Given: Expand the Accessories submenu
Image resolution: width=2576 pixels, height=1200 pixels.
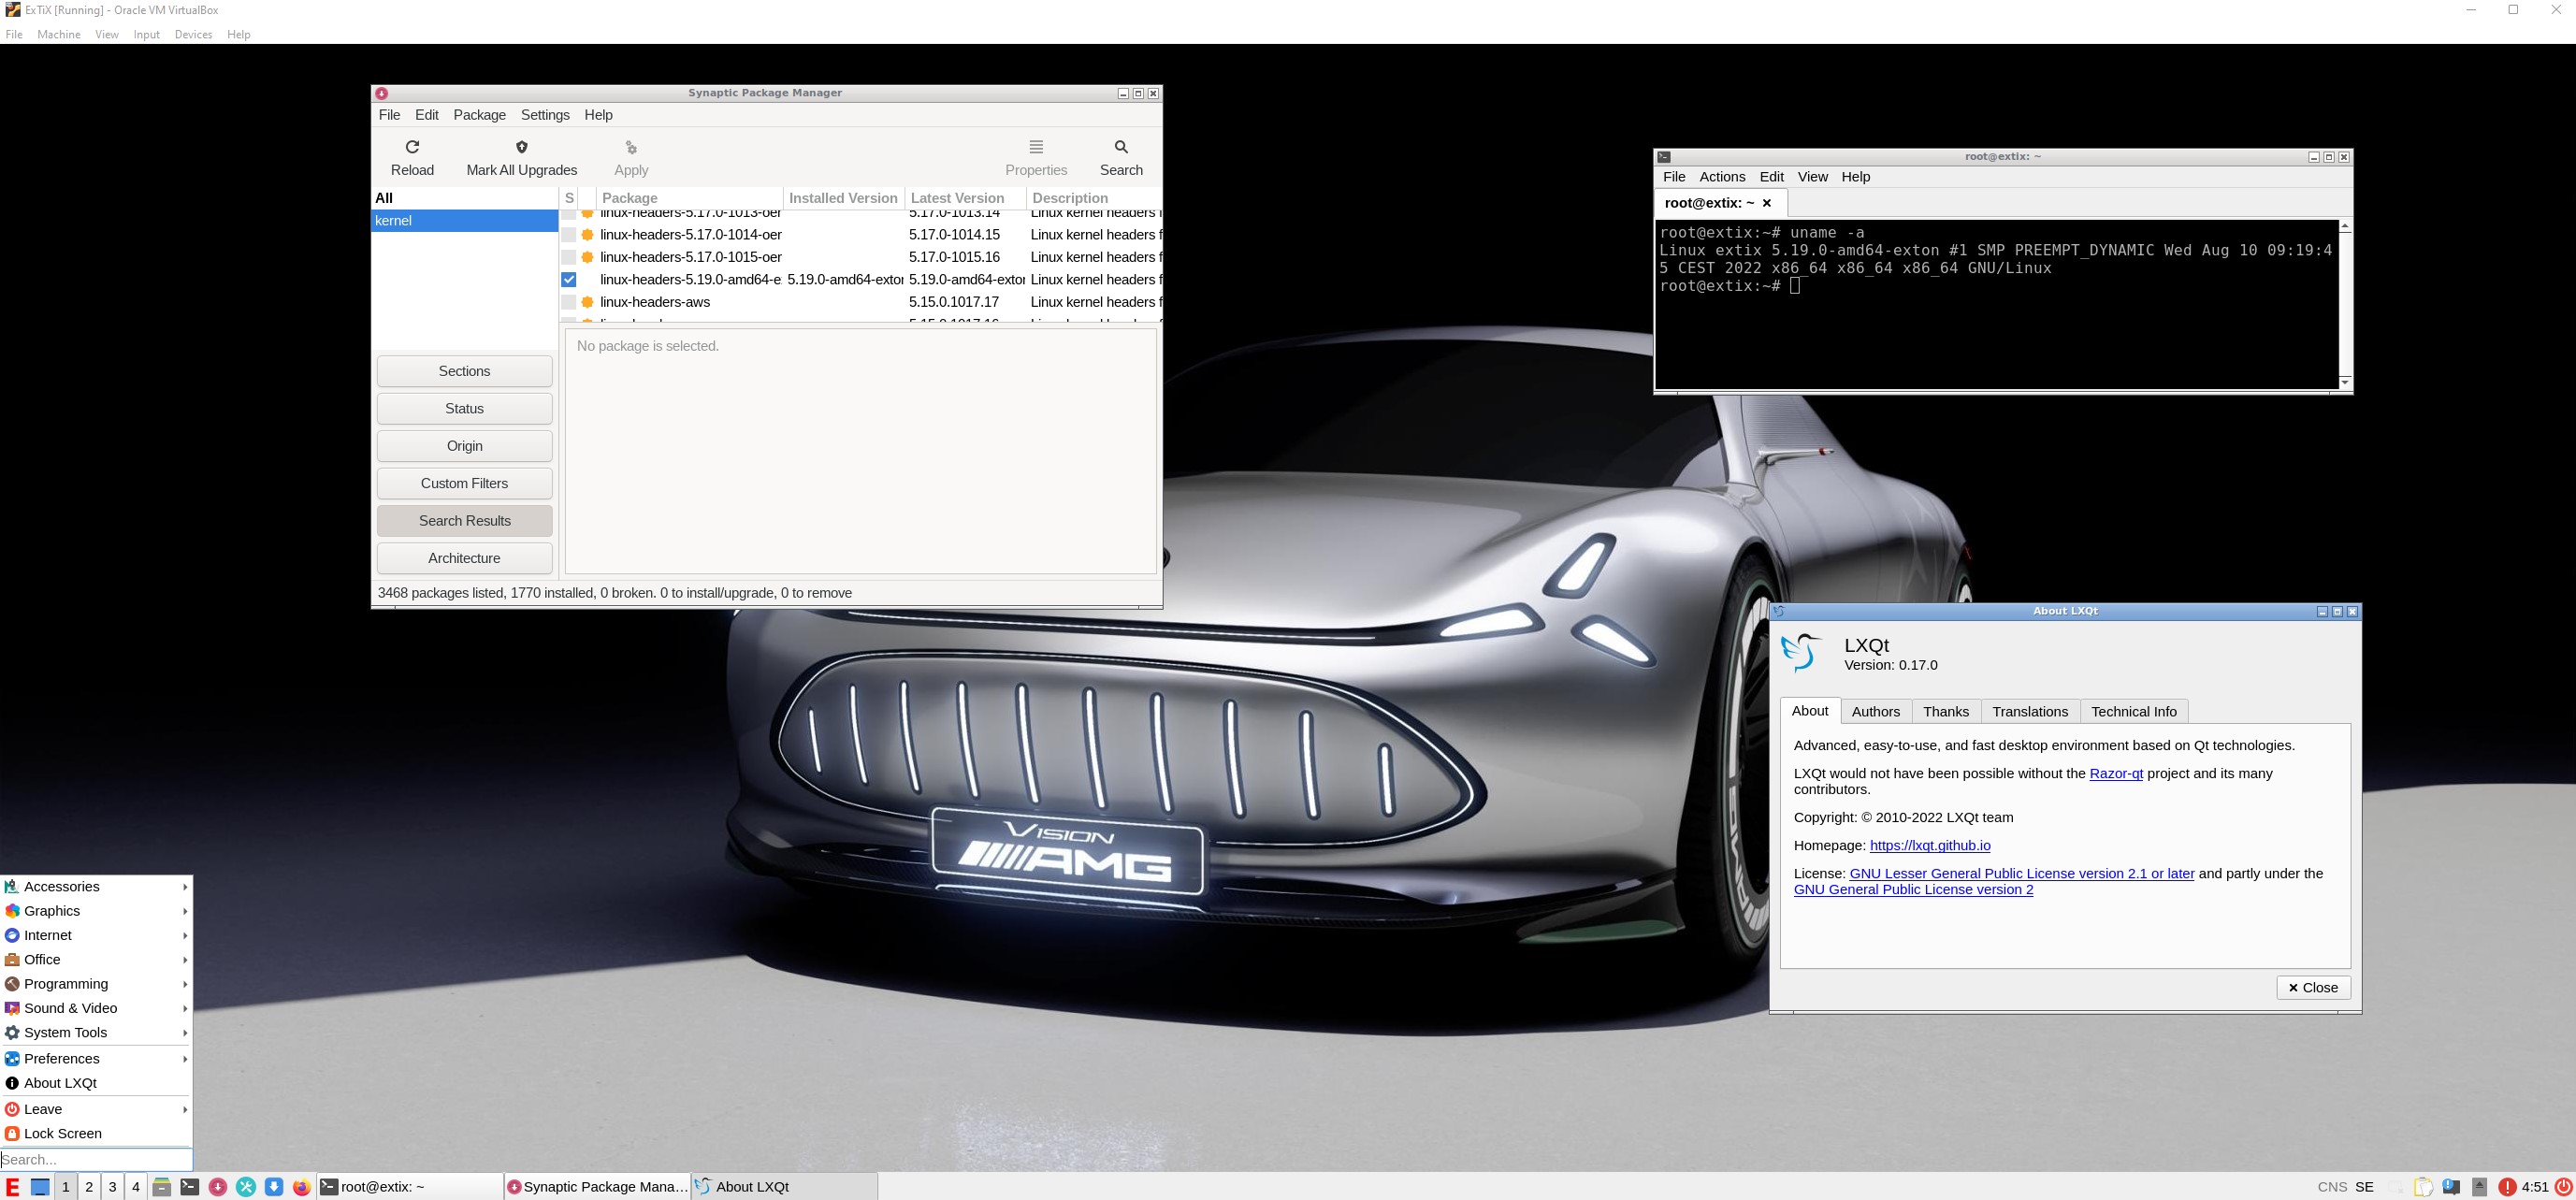Looking at the screenshot, I should pos(96,887).
